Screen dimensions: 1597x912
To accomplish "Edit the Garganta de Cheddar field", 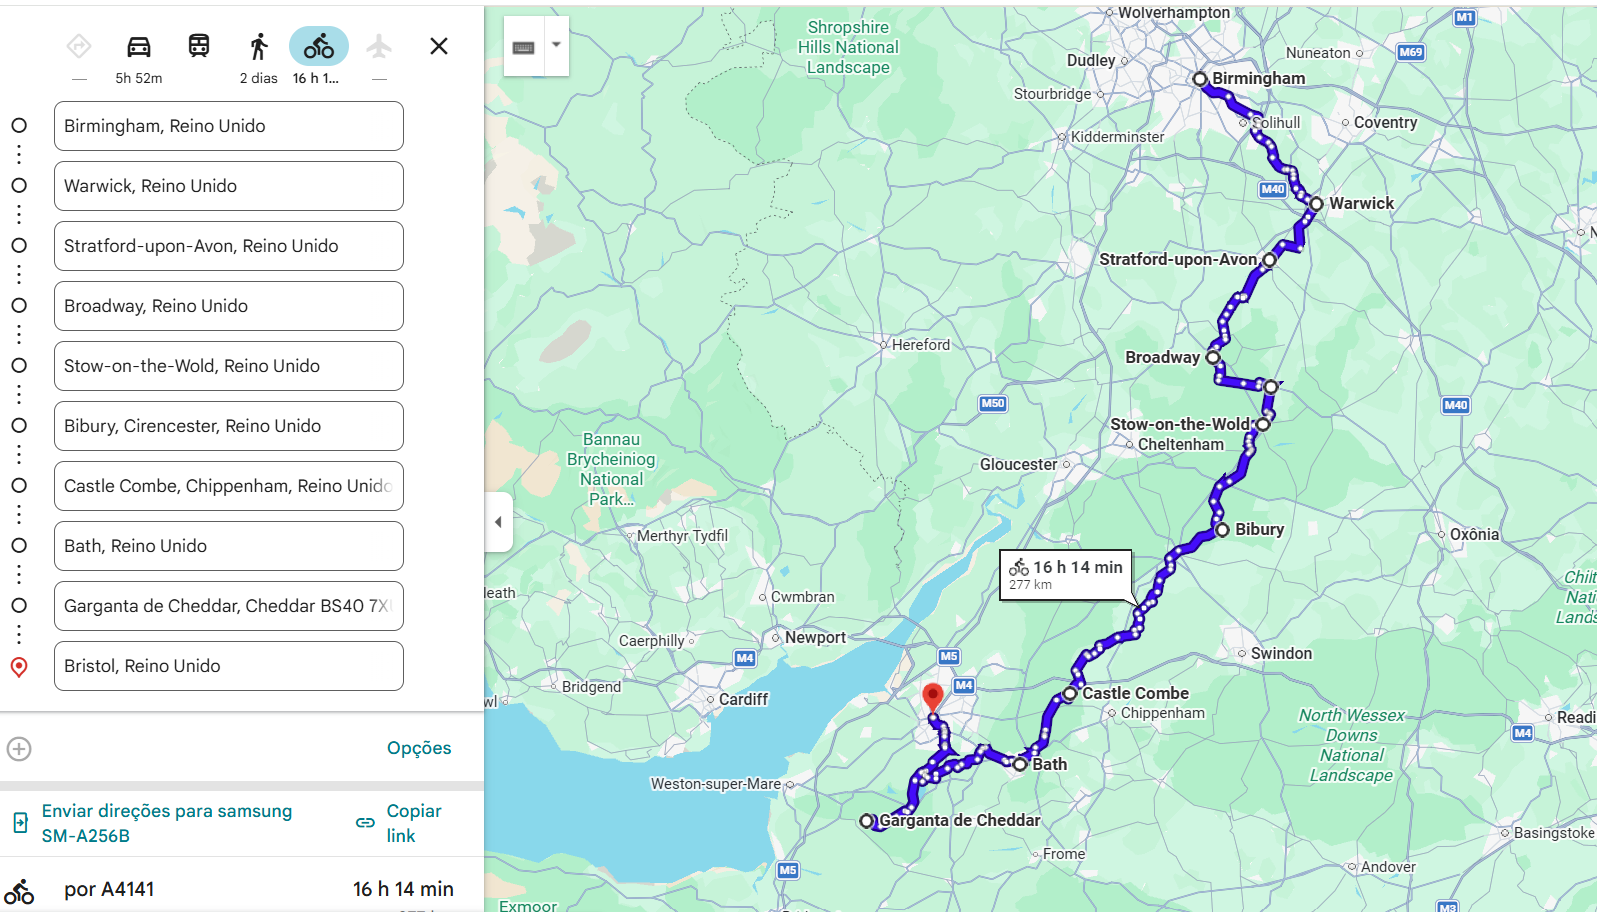I will [229, 606].
